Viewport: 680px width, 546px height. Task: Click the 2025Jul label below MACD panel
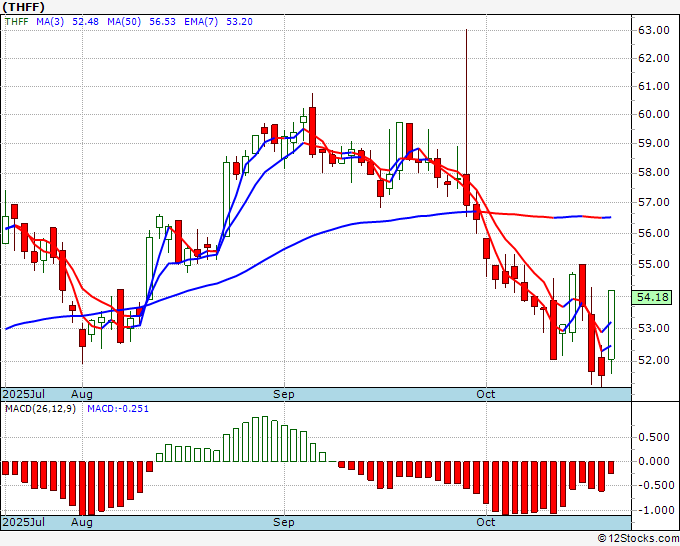pyautogui.click(x=24, y=522)
